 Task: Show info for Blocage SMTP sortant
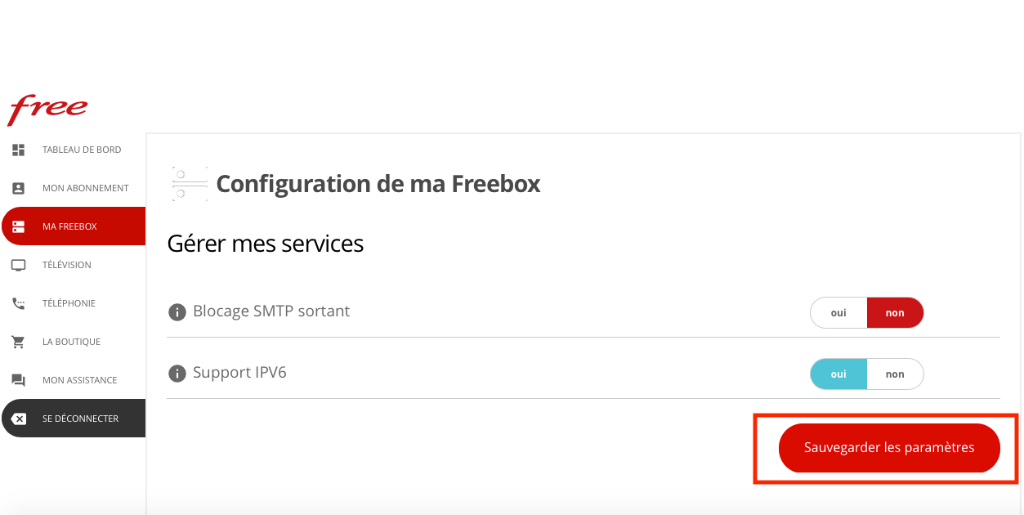click(x=177, y=312)
